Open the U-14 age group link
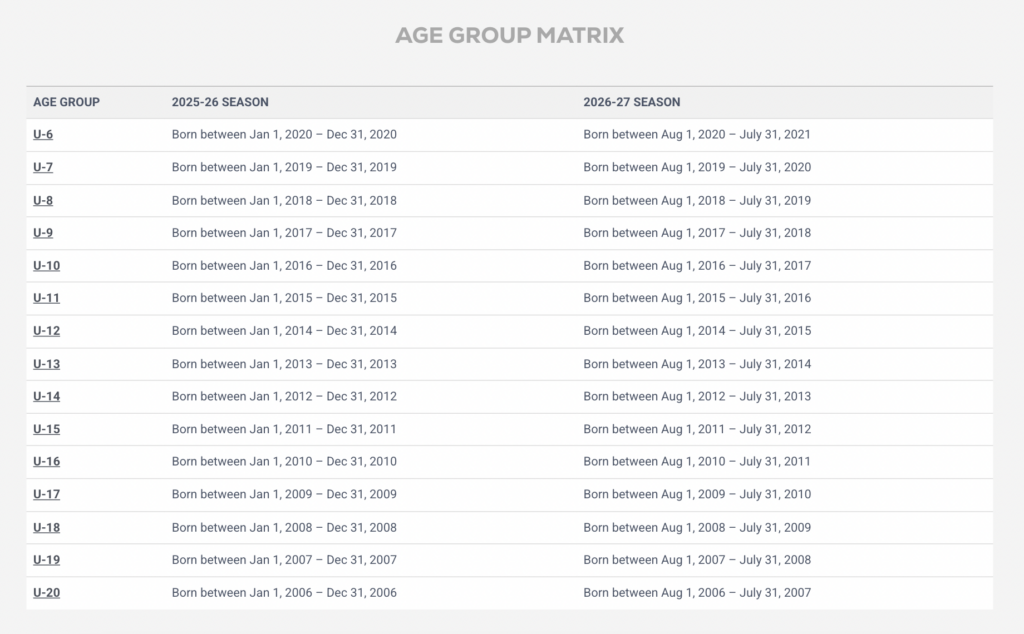The image size is (1024, 634). pyautogui.click(x=46, y=396)
